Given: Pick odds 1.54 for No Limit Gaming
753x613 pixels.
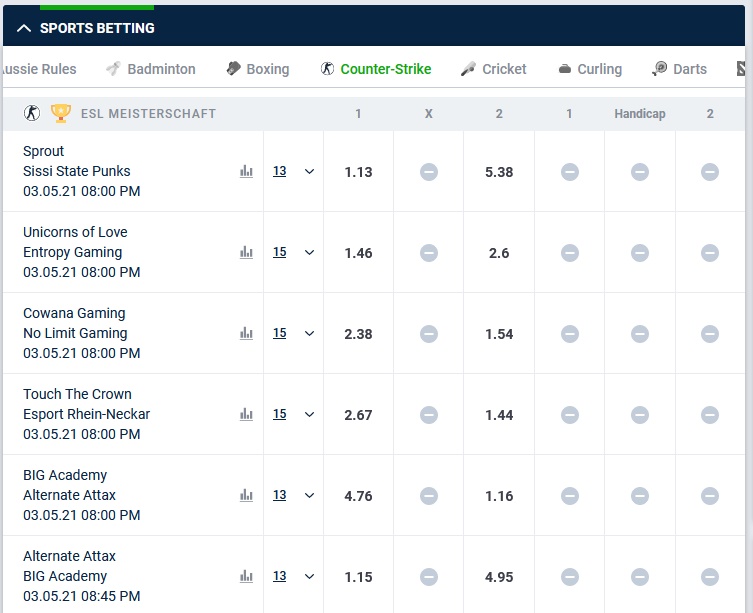Looking at the screenshot, I should 499,334.
